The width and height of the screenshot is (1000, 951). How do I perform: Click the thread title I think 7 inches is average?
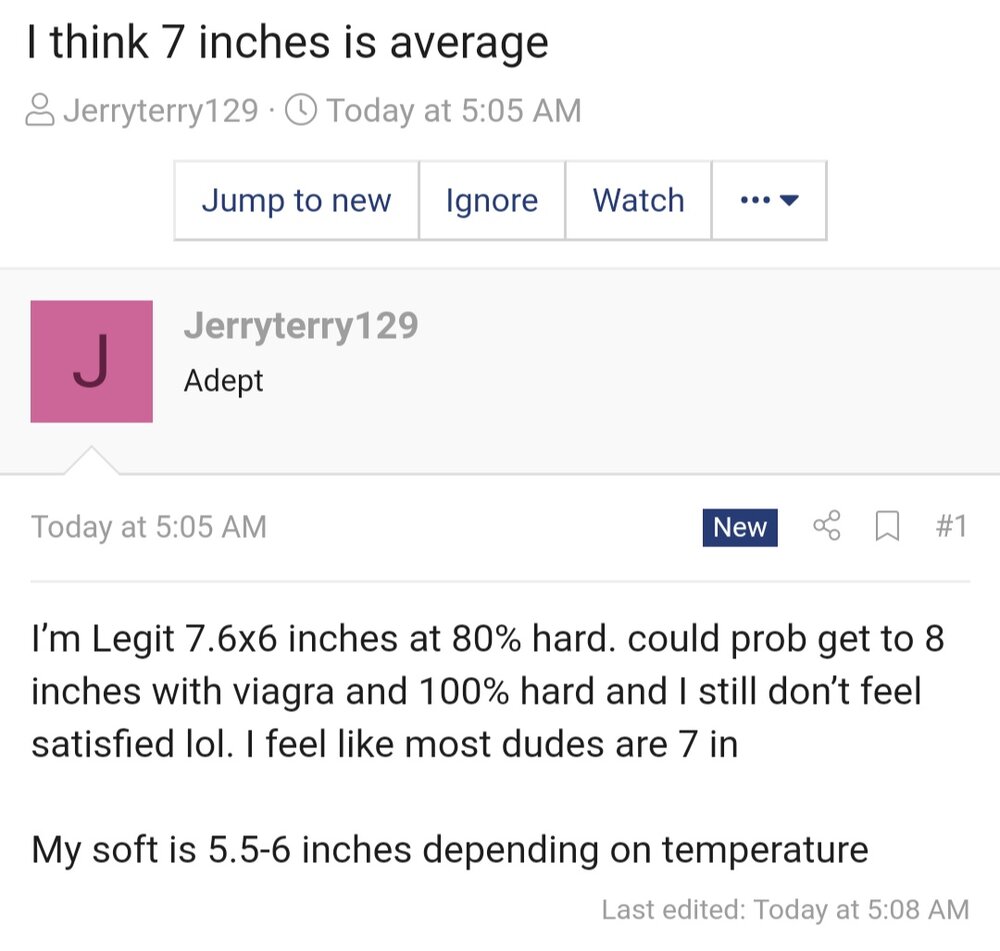(288, 43)
